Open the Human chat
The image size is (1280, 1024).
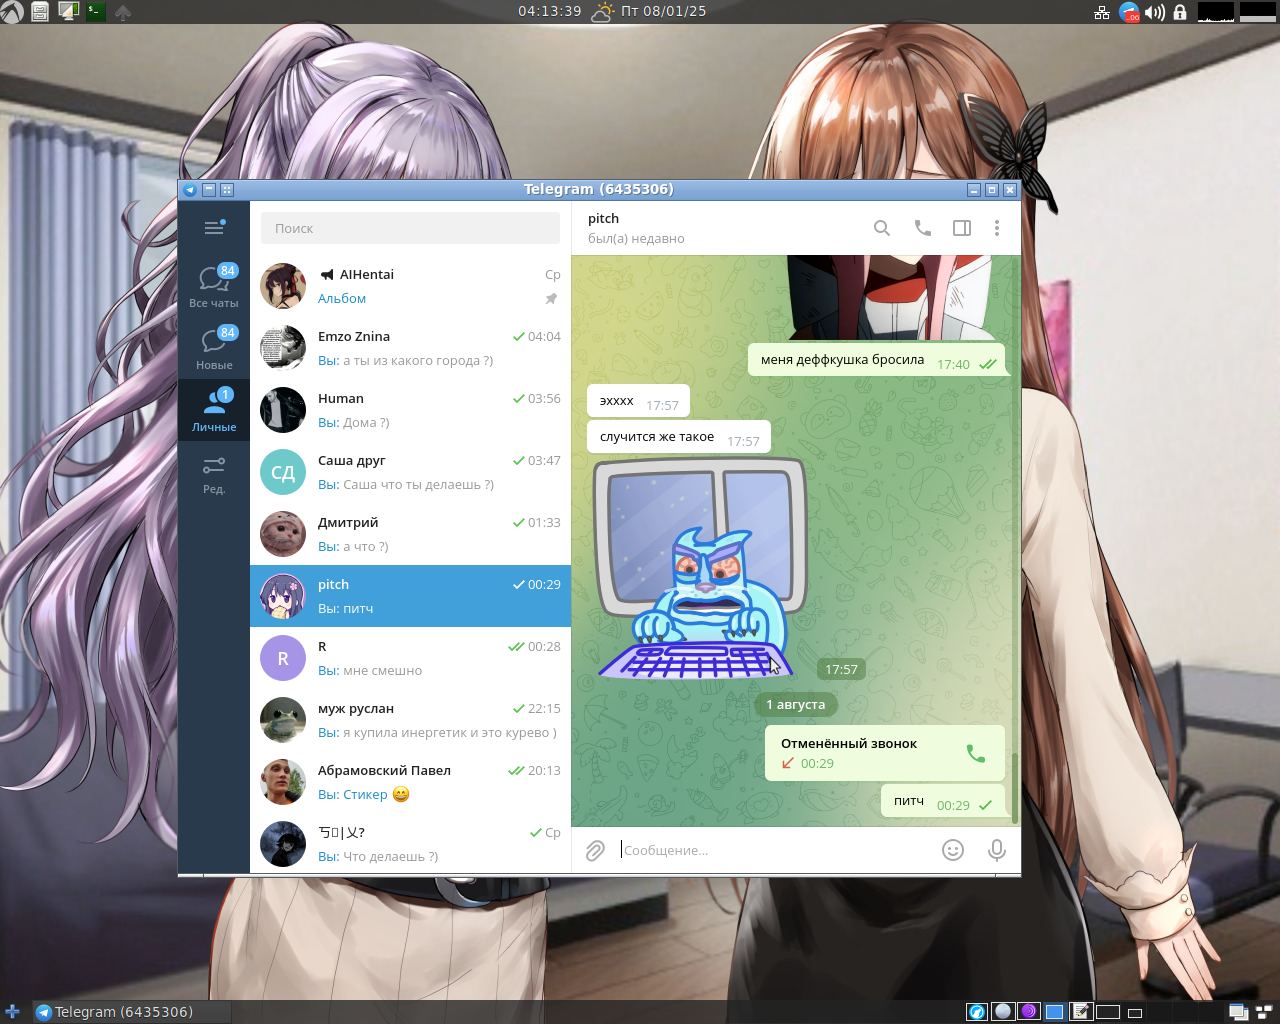pos(410,410)
